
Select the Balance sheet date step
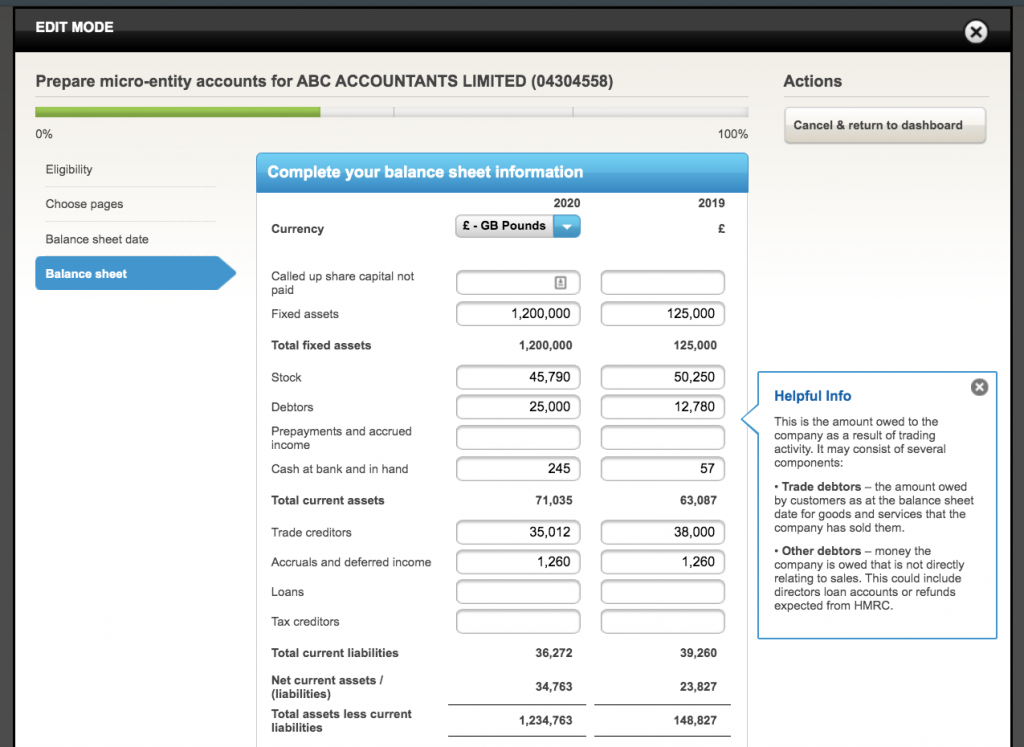pos(97,239)
